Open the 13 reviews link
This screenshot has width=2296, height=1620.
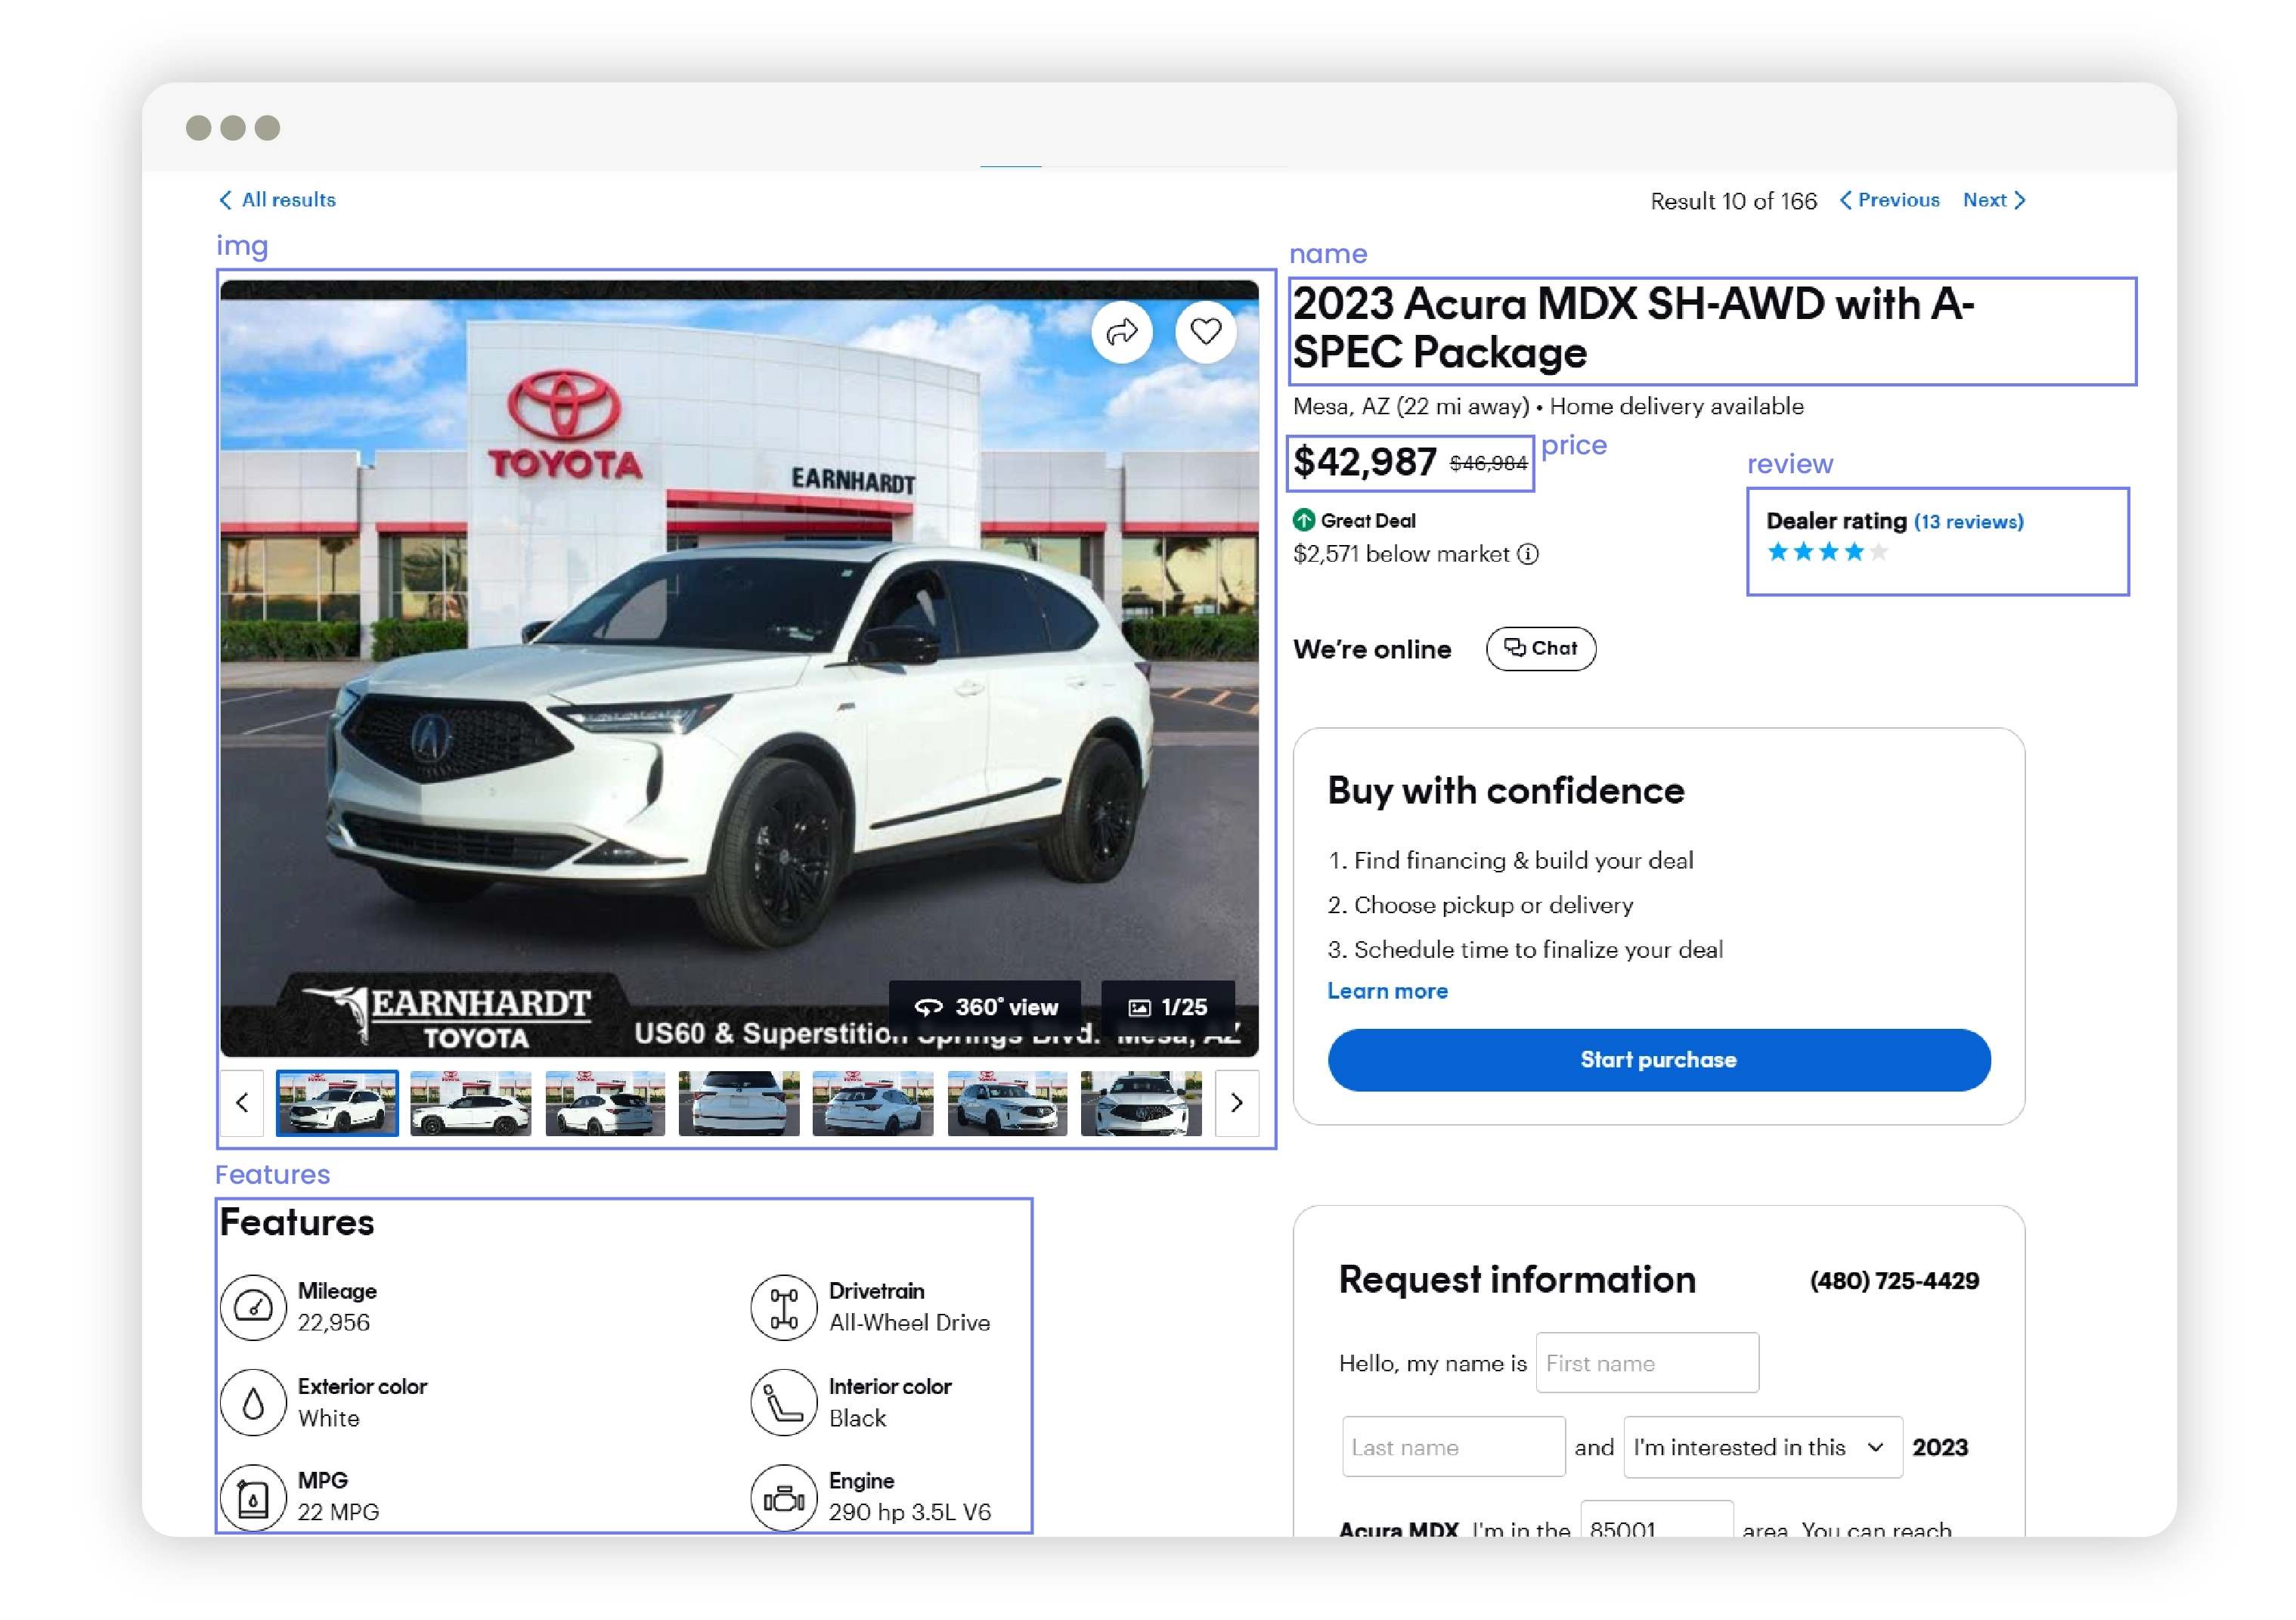click(x=1969, y=522)
